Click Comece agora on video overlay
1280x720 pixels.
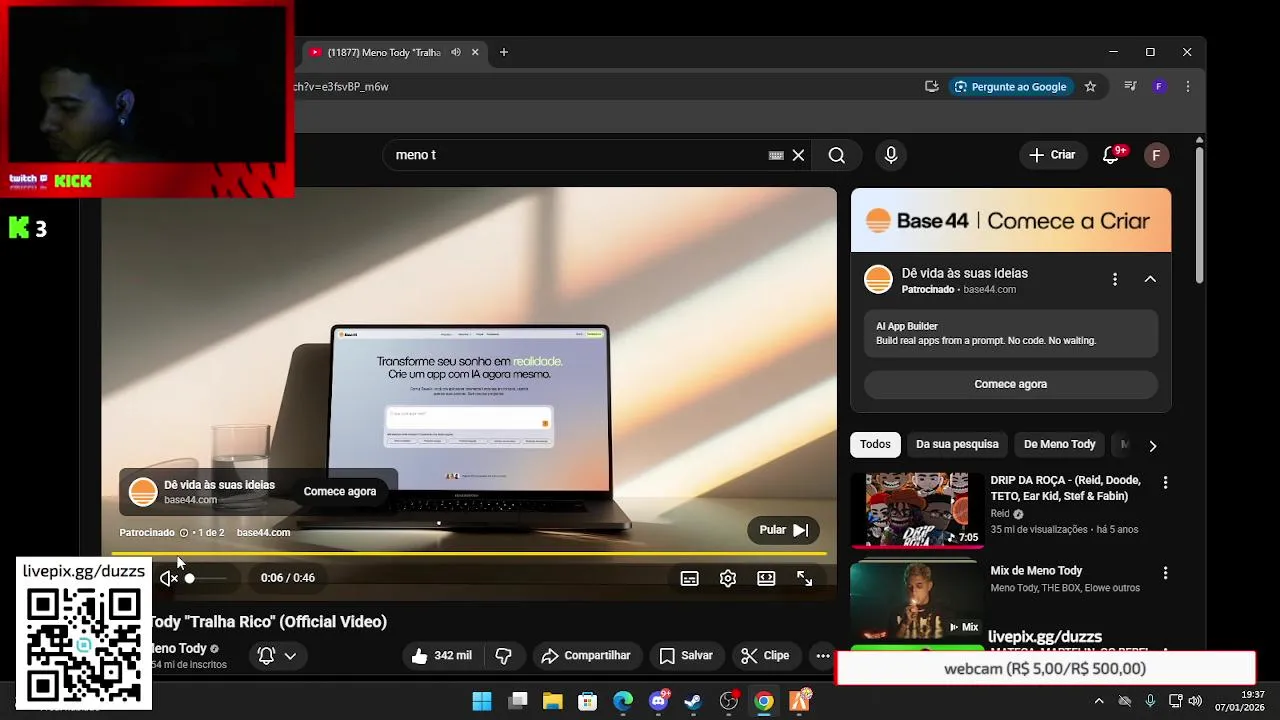[x=340, y=491]
